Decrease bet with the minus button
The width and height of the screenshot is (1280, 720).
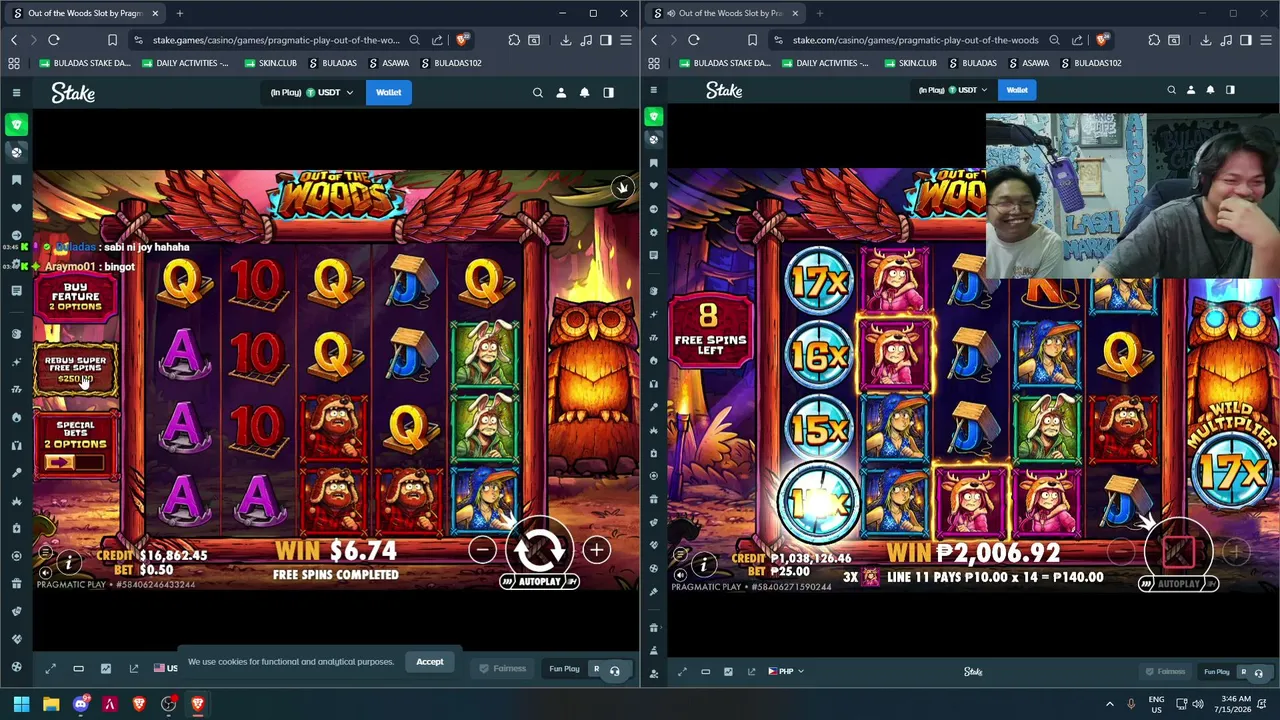pos(482,549)
